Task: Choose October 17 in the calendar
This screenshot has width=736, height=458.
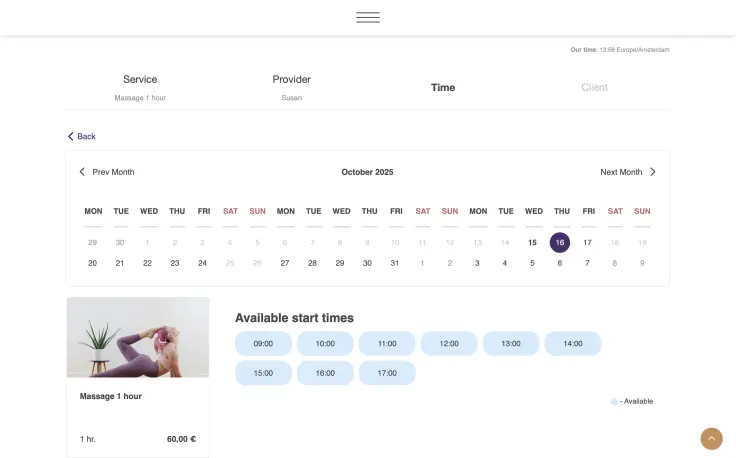Action: point(587,242)
